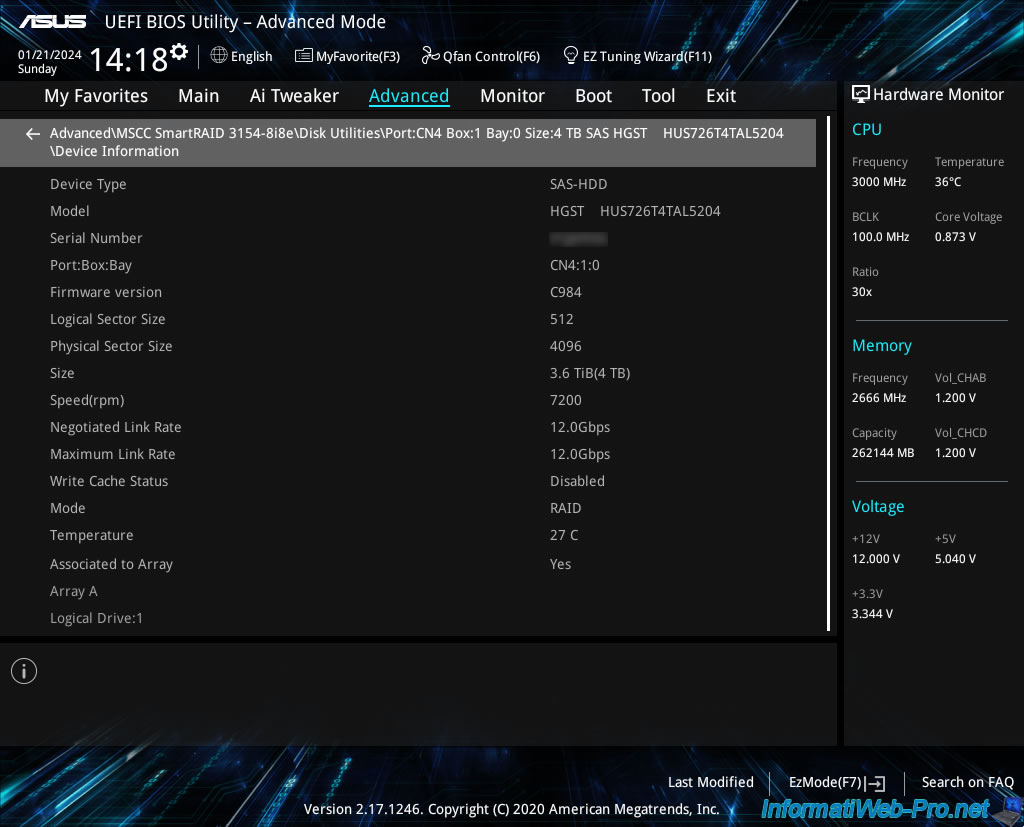Select the Serial Number label
This screenshot has height=827, width=1024.
(x=96, y=238)
